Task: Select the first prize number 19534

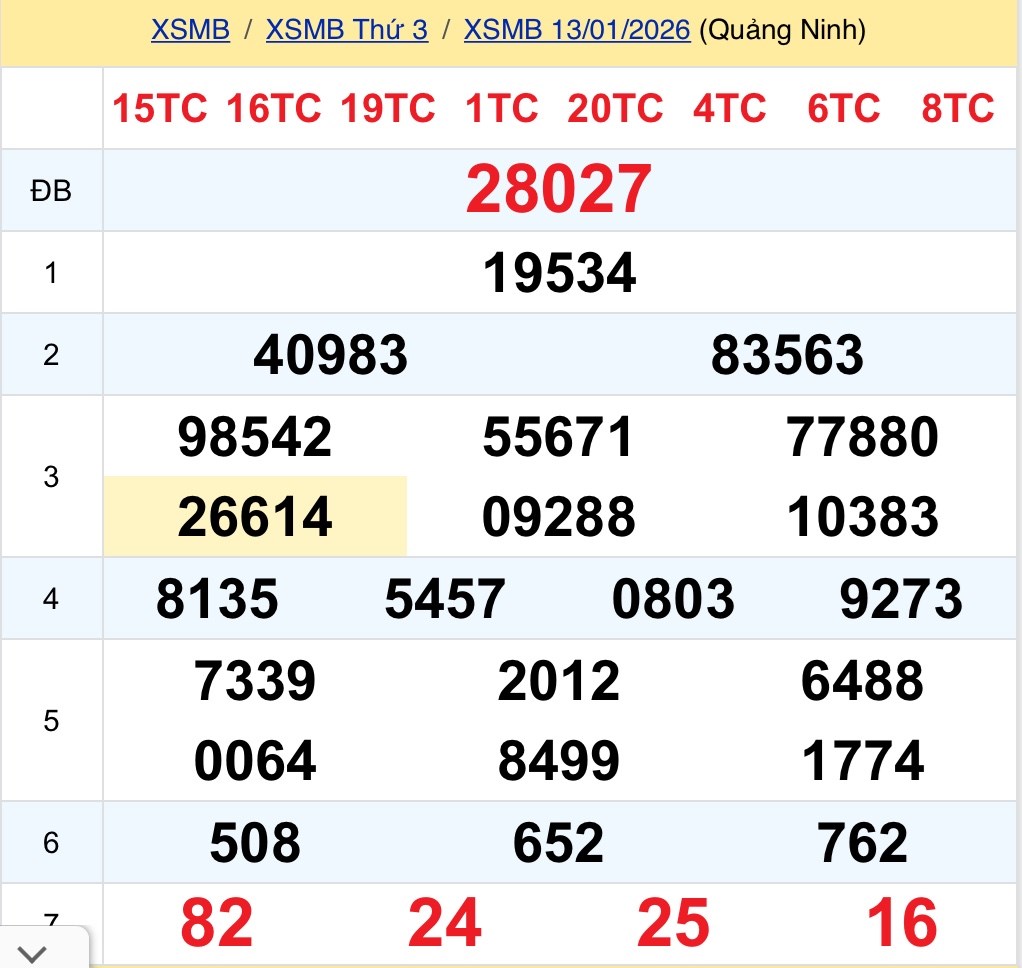Action: [559, 273]
